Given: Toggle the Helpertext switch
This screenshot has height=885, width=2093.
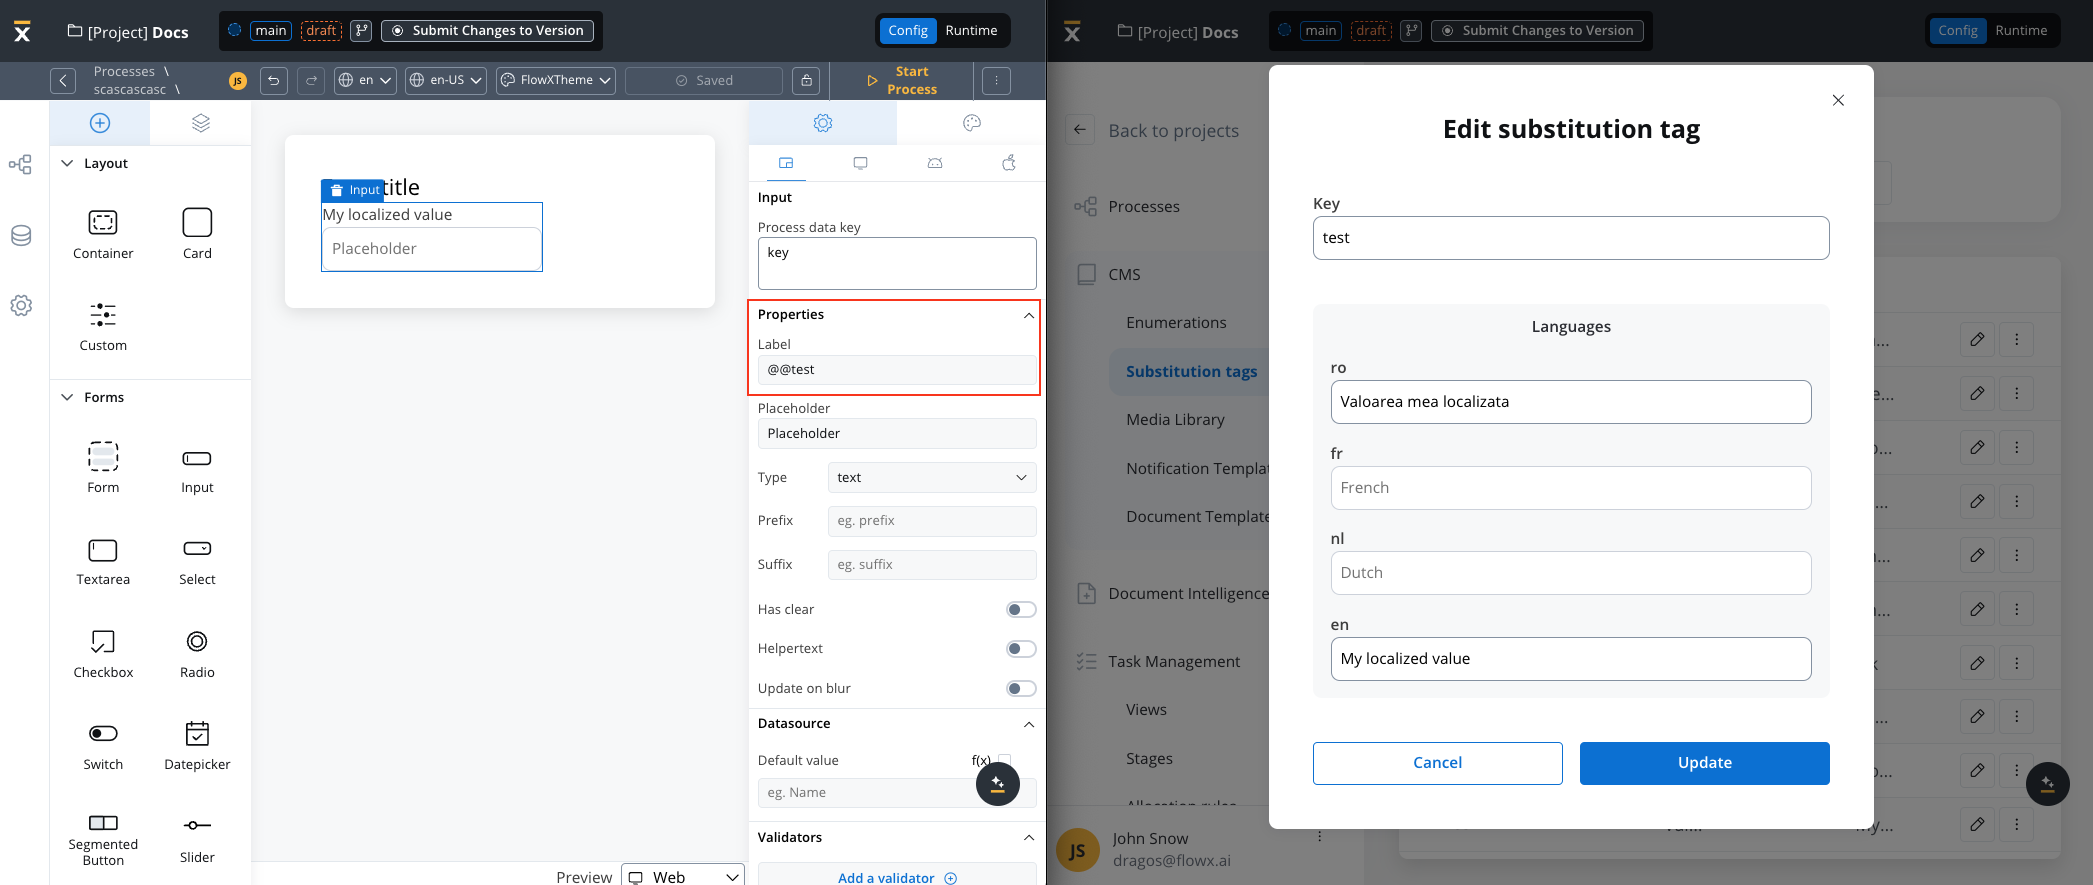Looking at the screenshot, I should (x=1021, y=649).
